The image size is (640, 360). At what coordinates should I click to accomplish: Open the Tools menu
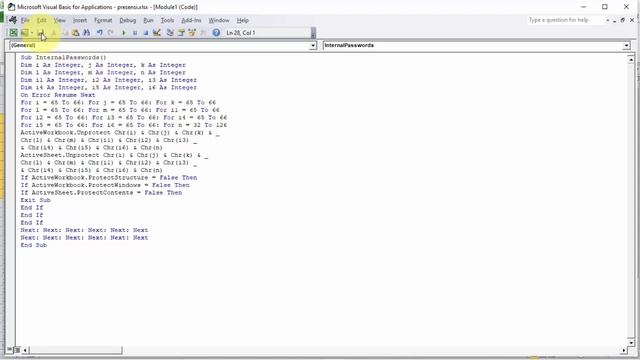point(167,20)
